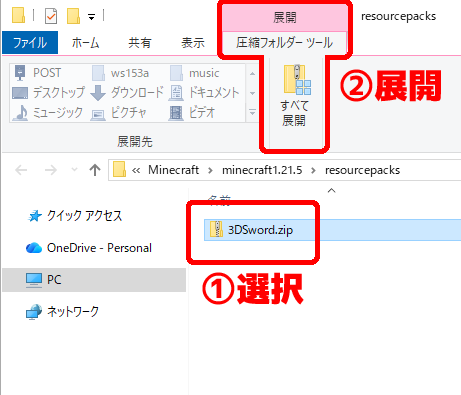Open クイック アクセス in navigation pane

coord(75,216)
